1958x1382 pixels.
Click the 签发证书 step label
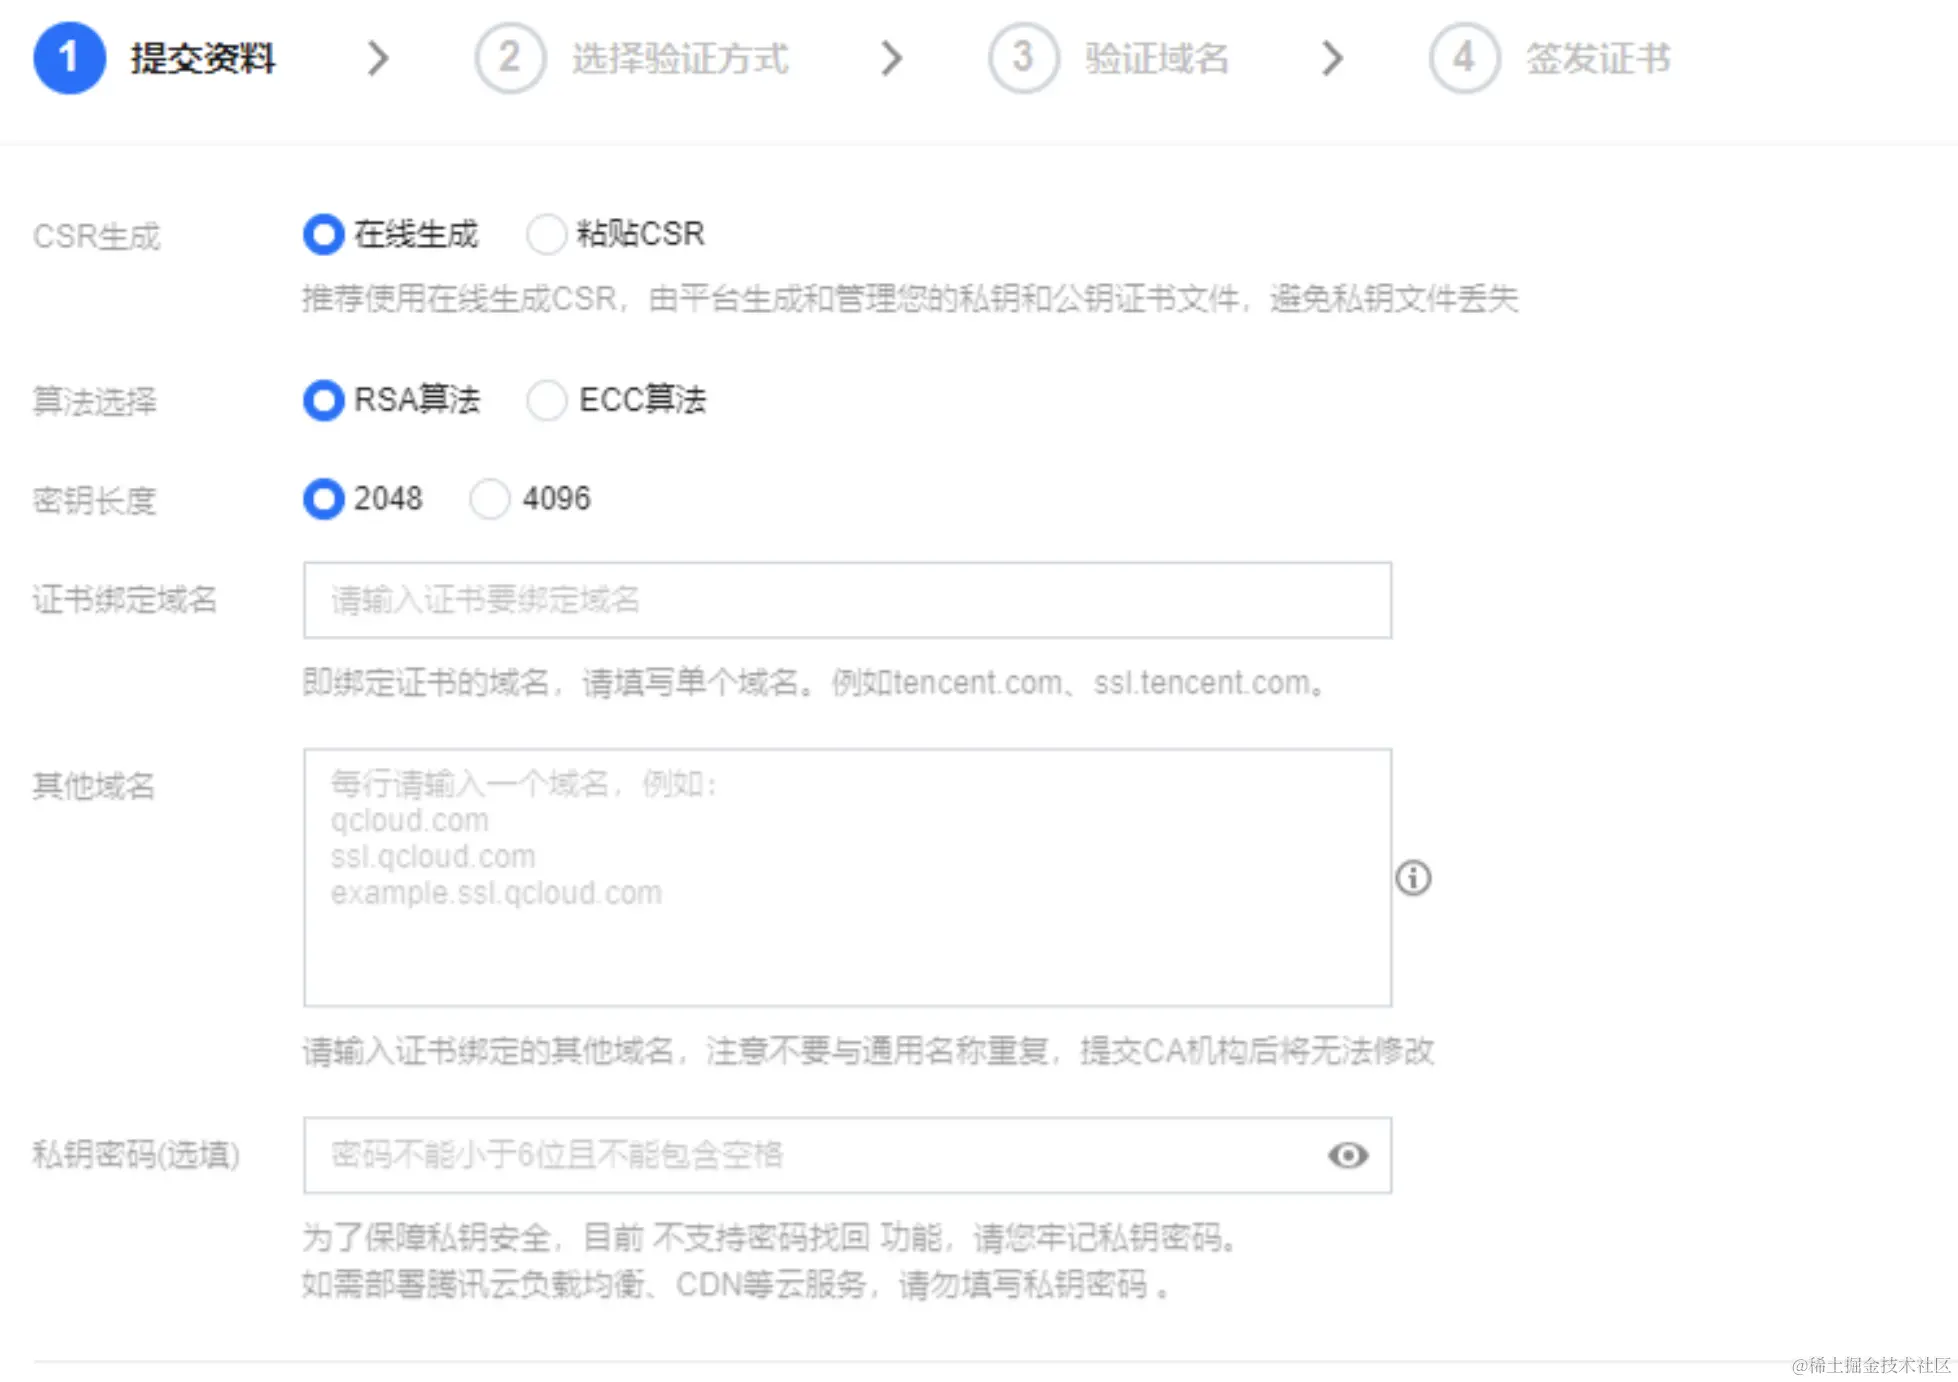[x=1597, y=58]
